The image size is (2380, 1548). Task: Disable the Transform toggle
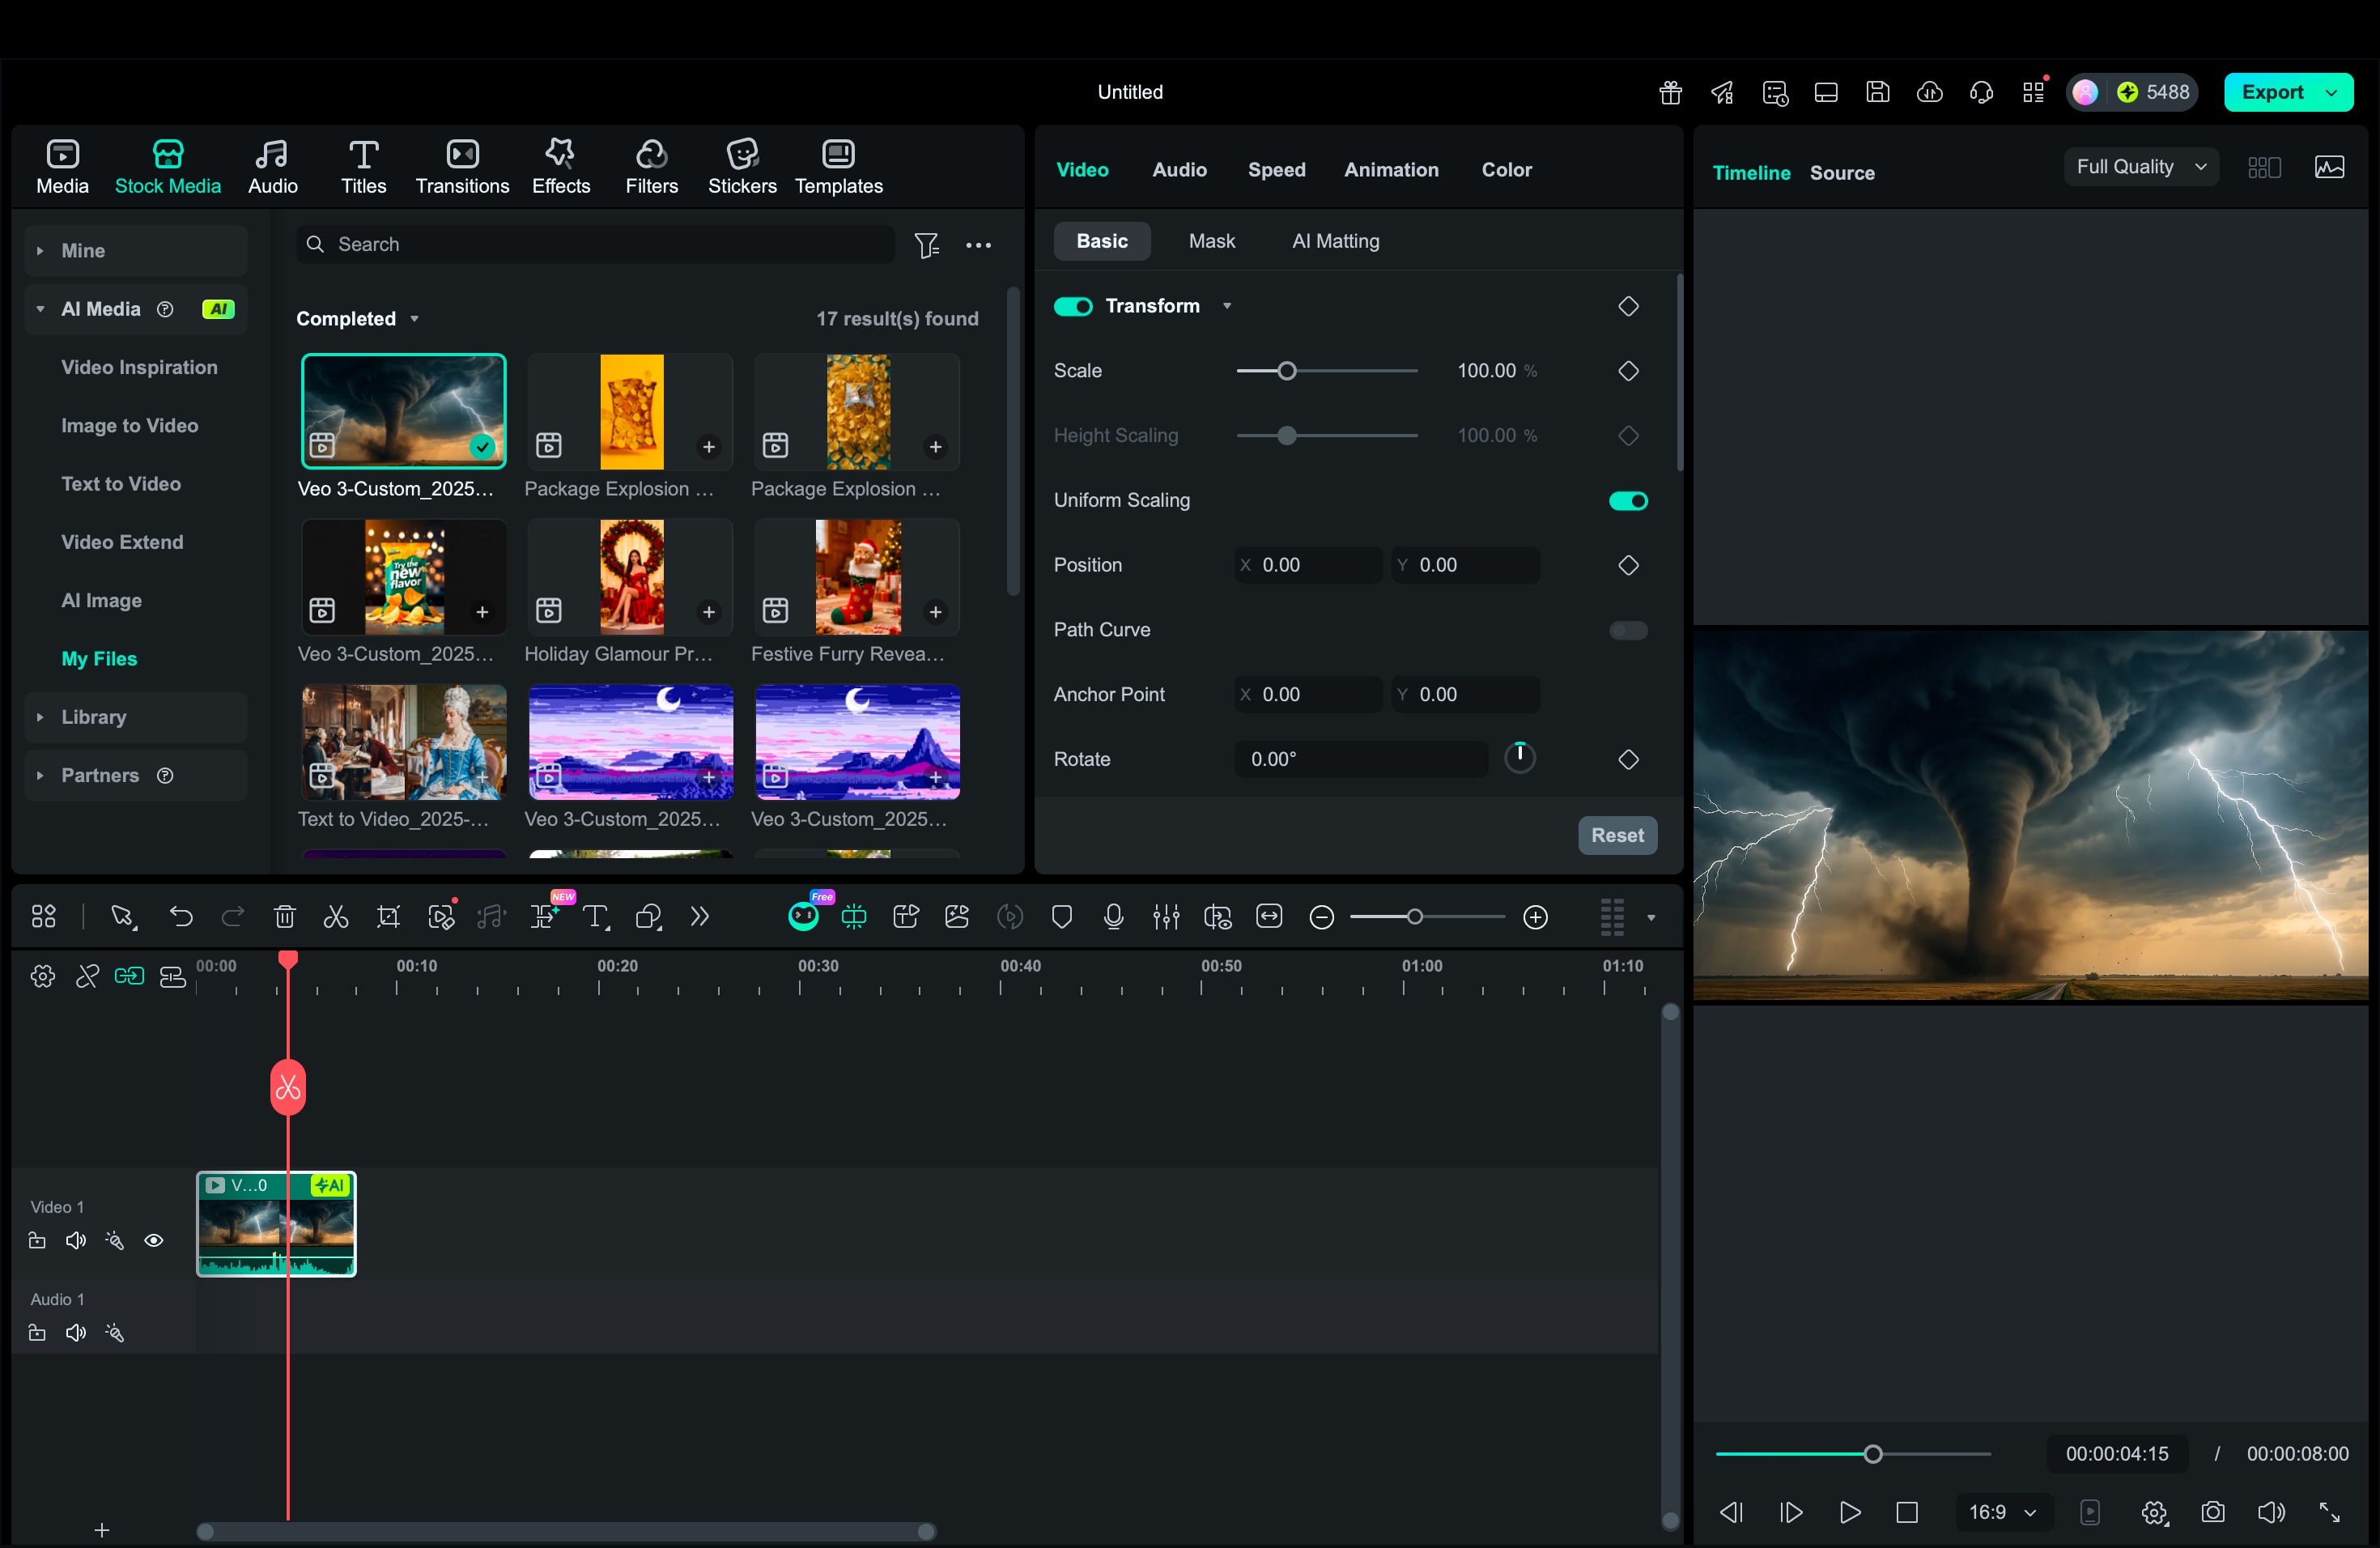pyautogui.click(x=1073, y=306)
